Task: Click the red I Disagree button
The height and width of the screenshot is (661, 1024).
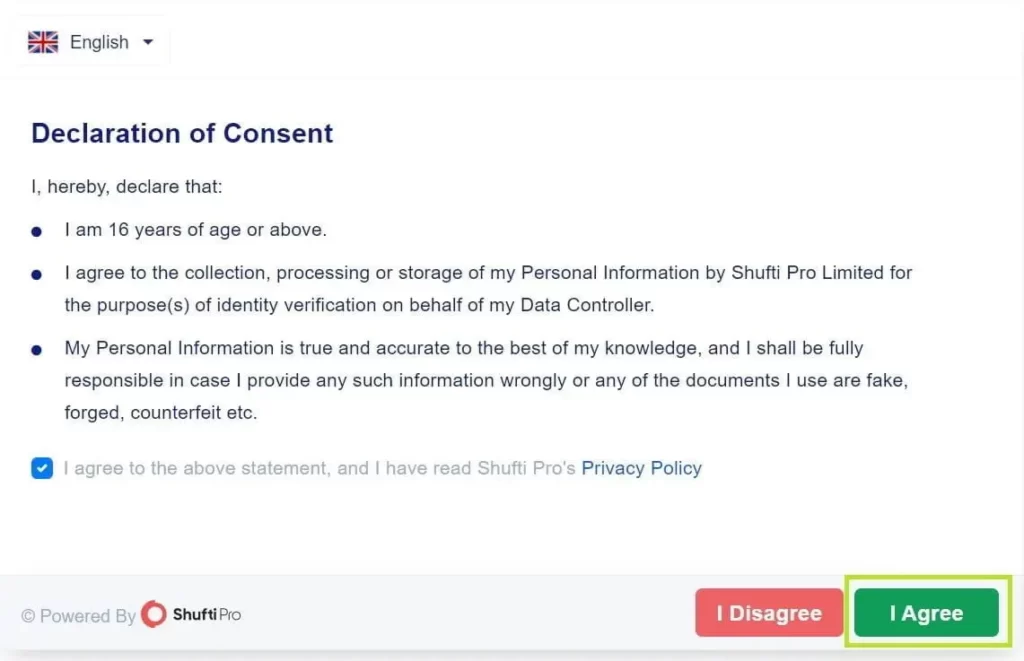Action: tap(769, 613)
